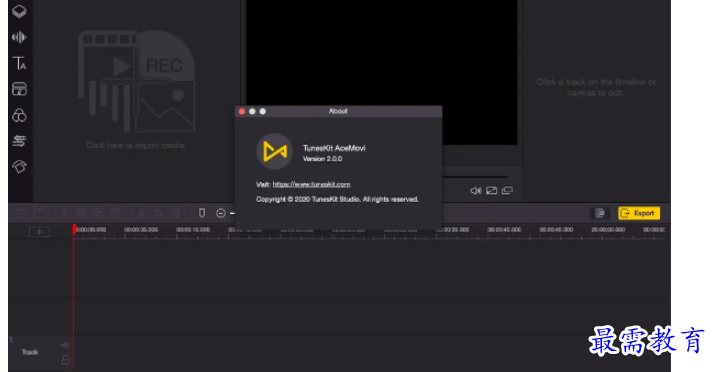The width and height of the screenshot is (713, 372).
Task: Open the Transitions sidebar icon
Action: click(19, 141)
